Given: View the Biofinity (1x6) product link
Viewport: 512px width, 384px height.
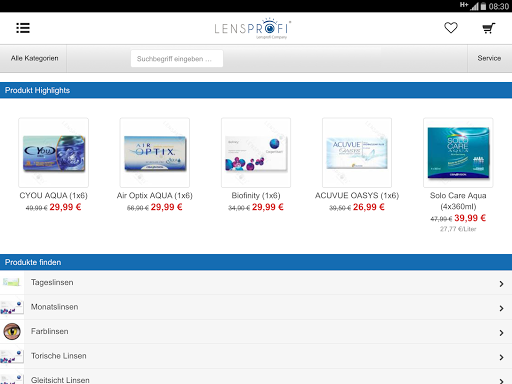Looking at the screenshot, I should (x=256, y=195).
